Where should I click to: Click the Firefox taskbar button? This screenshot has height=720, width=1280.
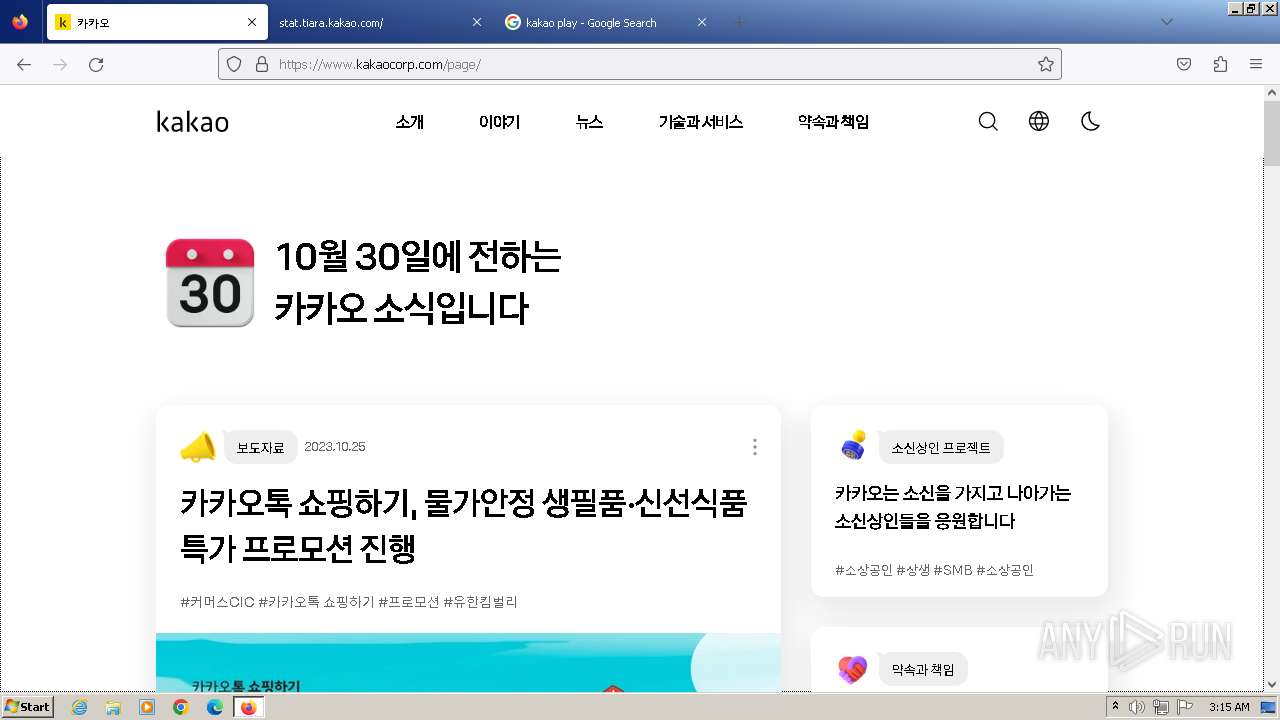tap(248, 707)
